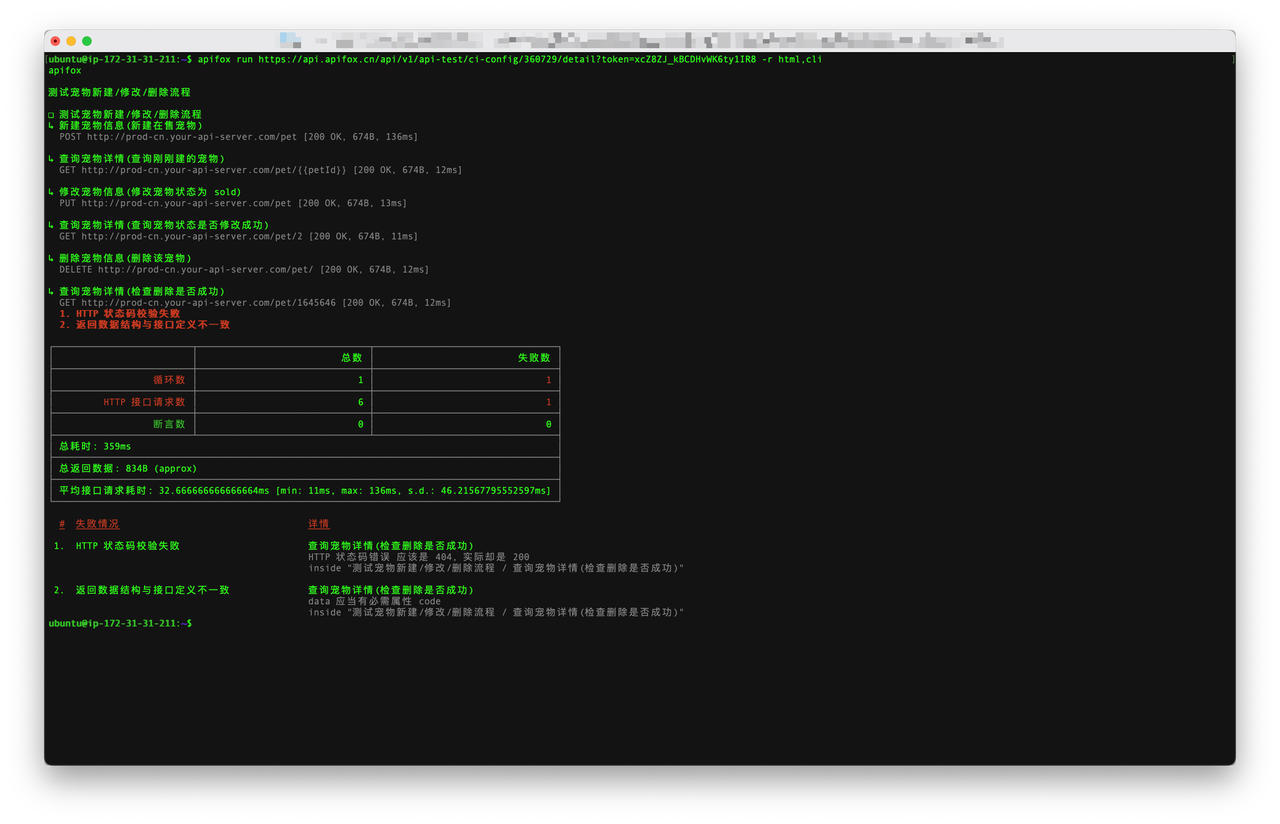Open the 失败情况 underlined header link
Viewport: 1280px width, 824px height.
tap(97, 523)
